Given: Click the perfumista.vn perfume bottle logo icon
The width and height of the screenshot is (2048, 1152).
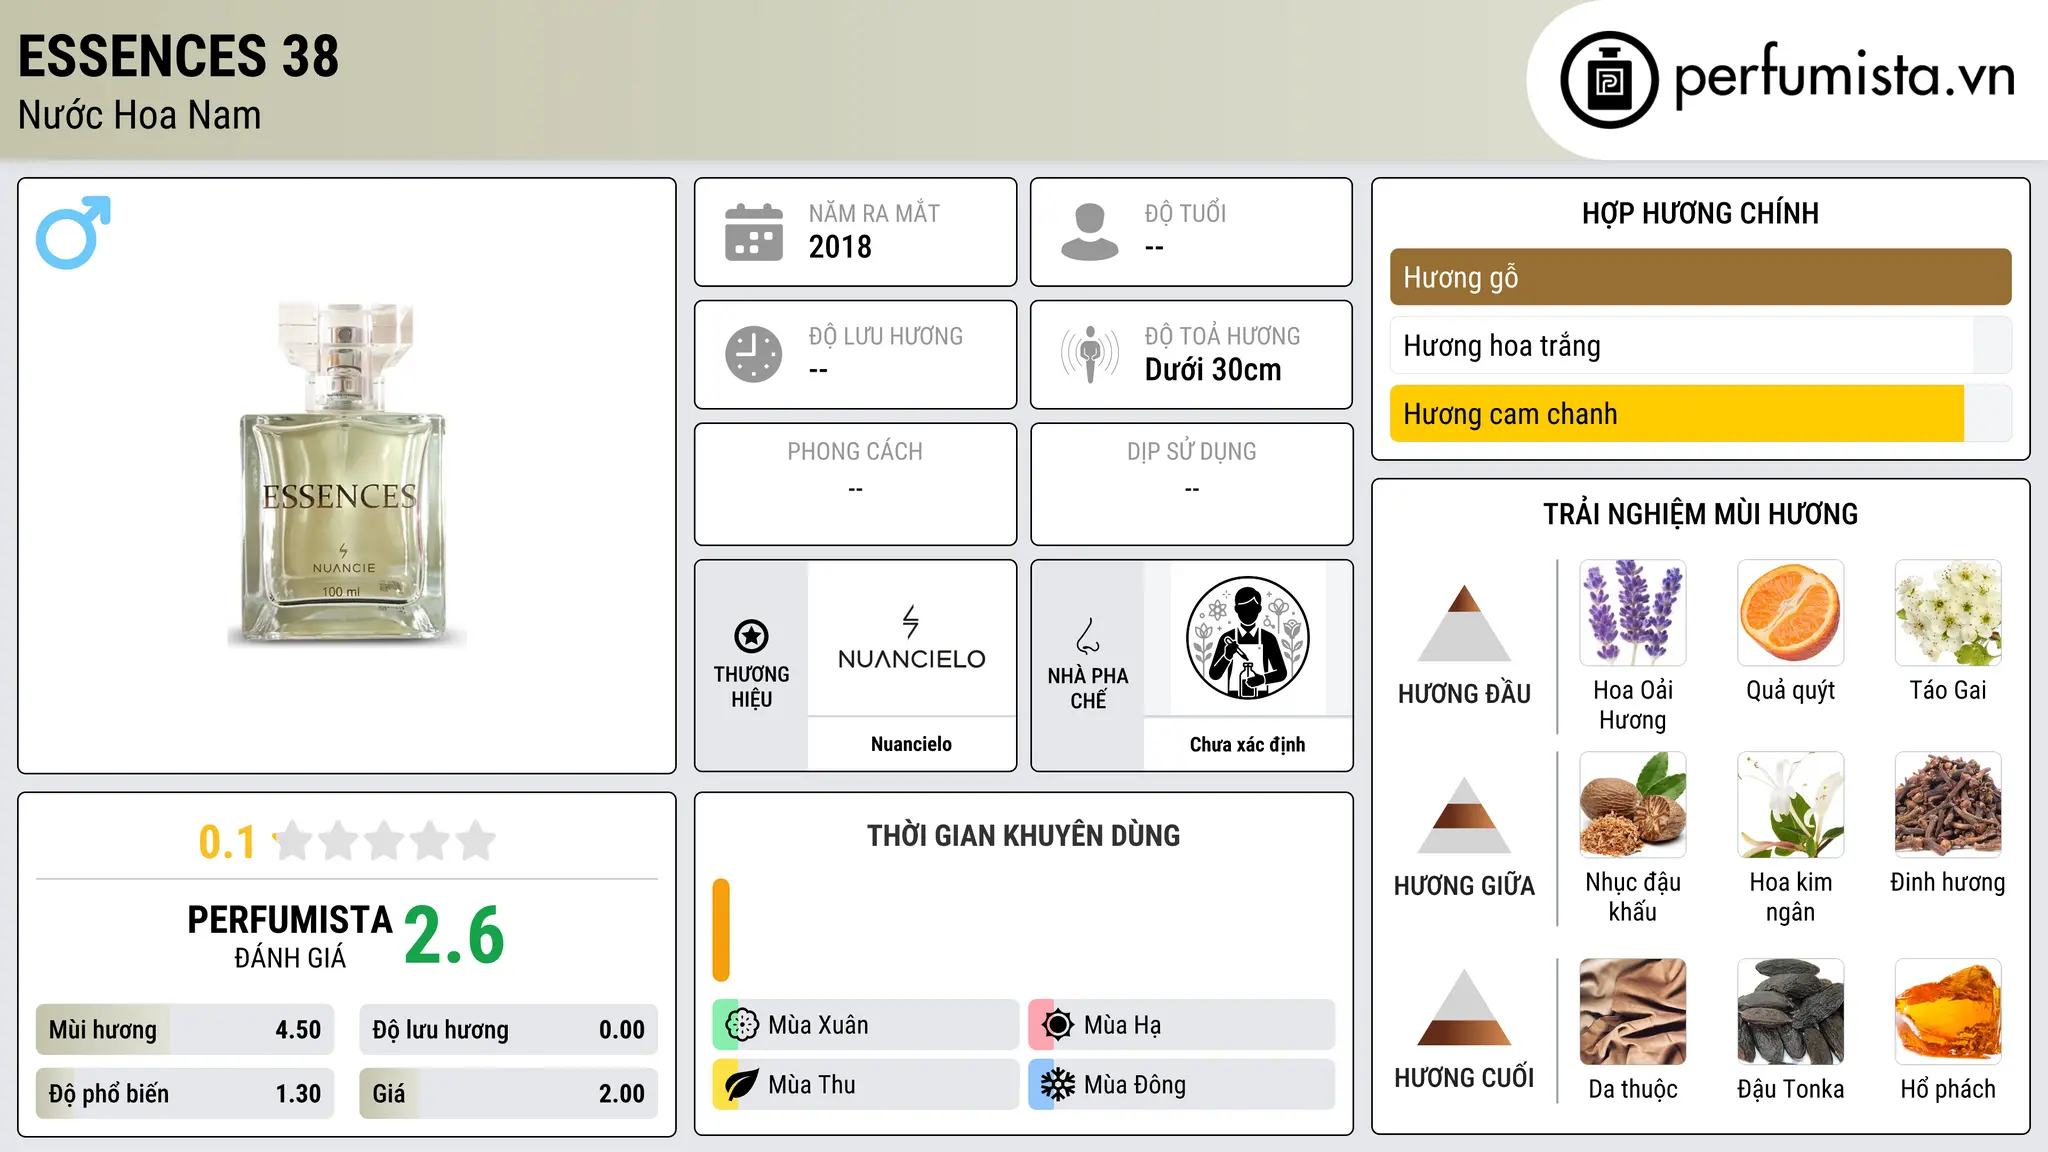Looking at the screenshot, I should click(1609, 80).
